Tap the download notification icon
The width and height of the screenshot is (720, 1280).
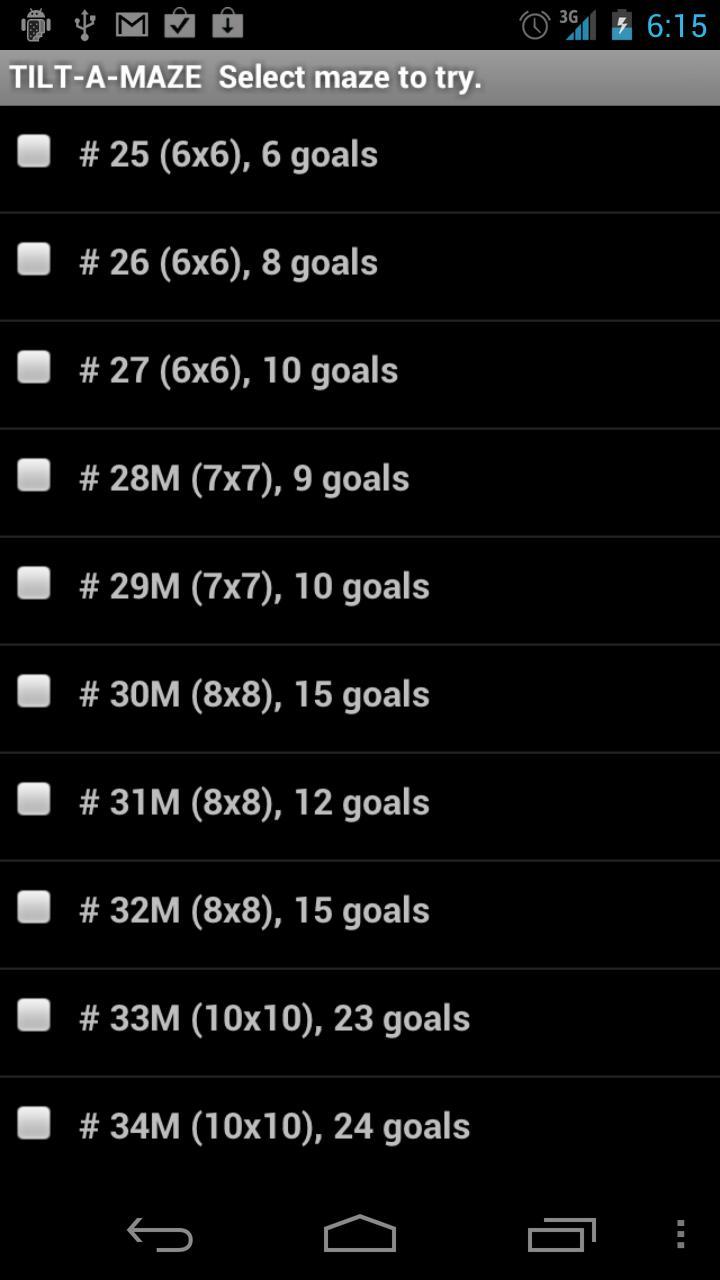tap(228, 23)
